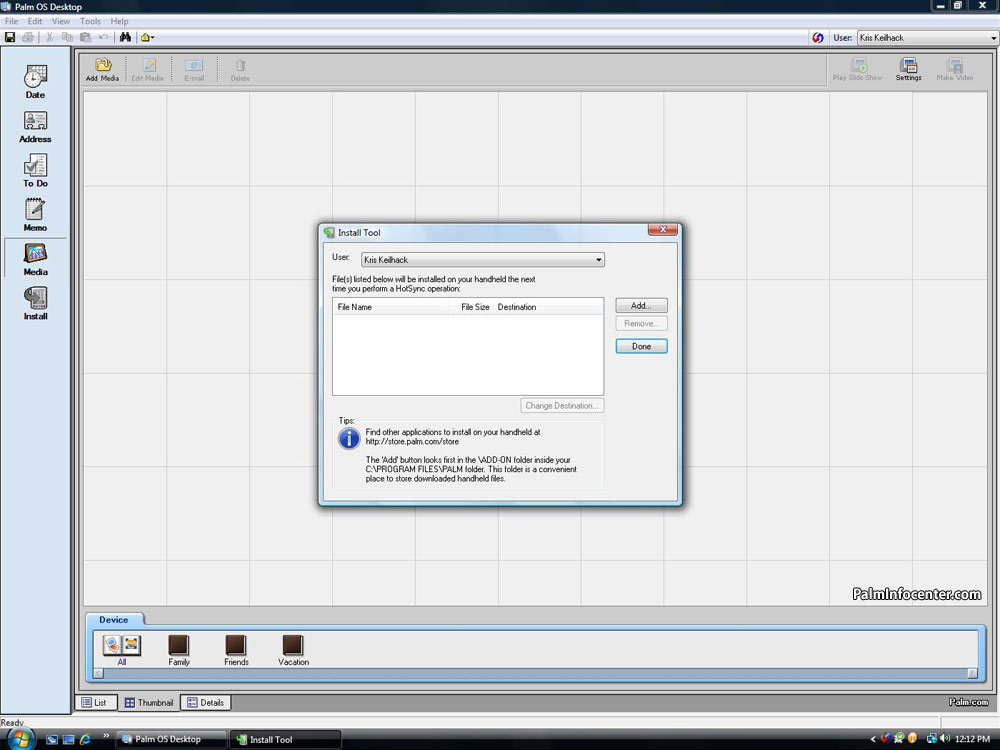Sort by File Name column header
1000x750 pixels.
coord(390,307)
